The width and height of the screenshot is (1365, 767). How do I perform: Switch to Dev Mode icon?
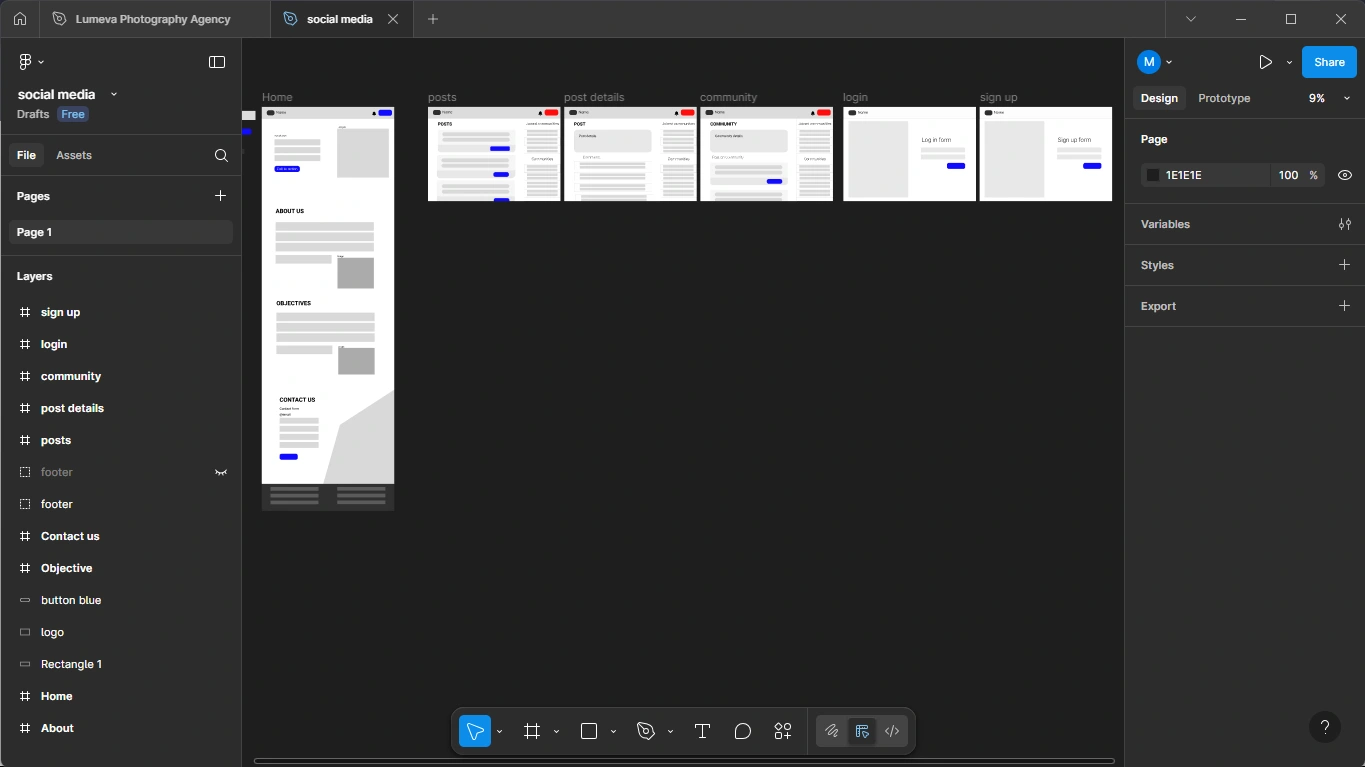coord(892,731)
